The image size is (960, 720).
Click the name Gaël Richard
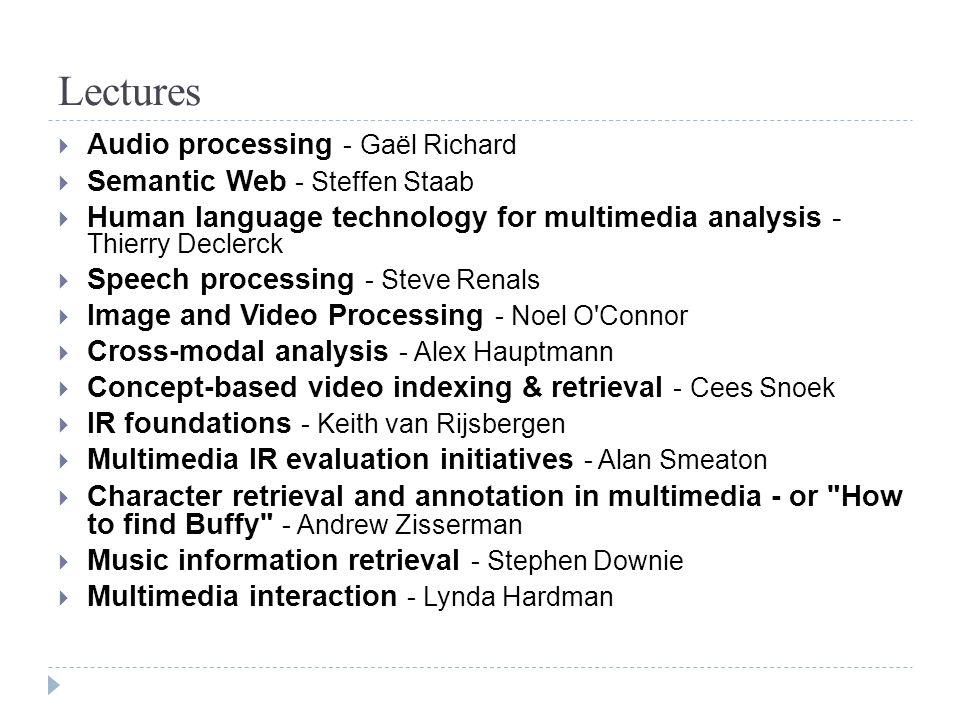[x=438, y=145]
